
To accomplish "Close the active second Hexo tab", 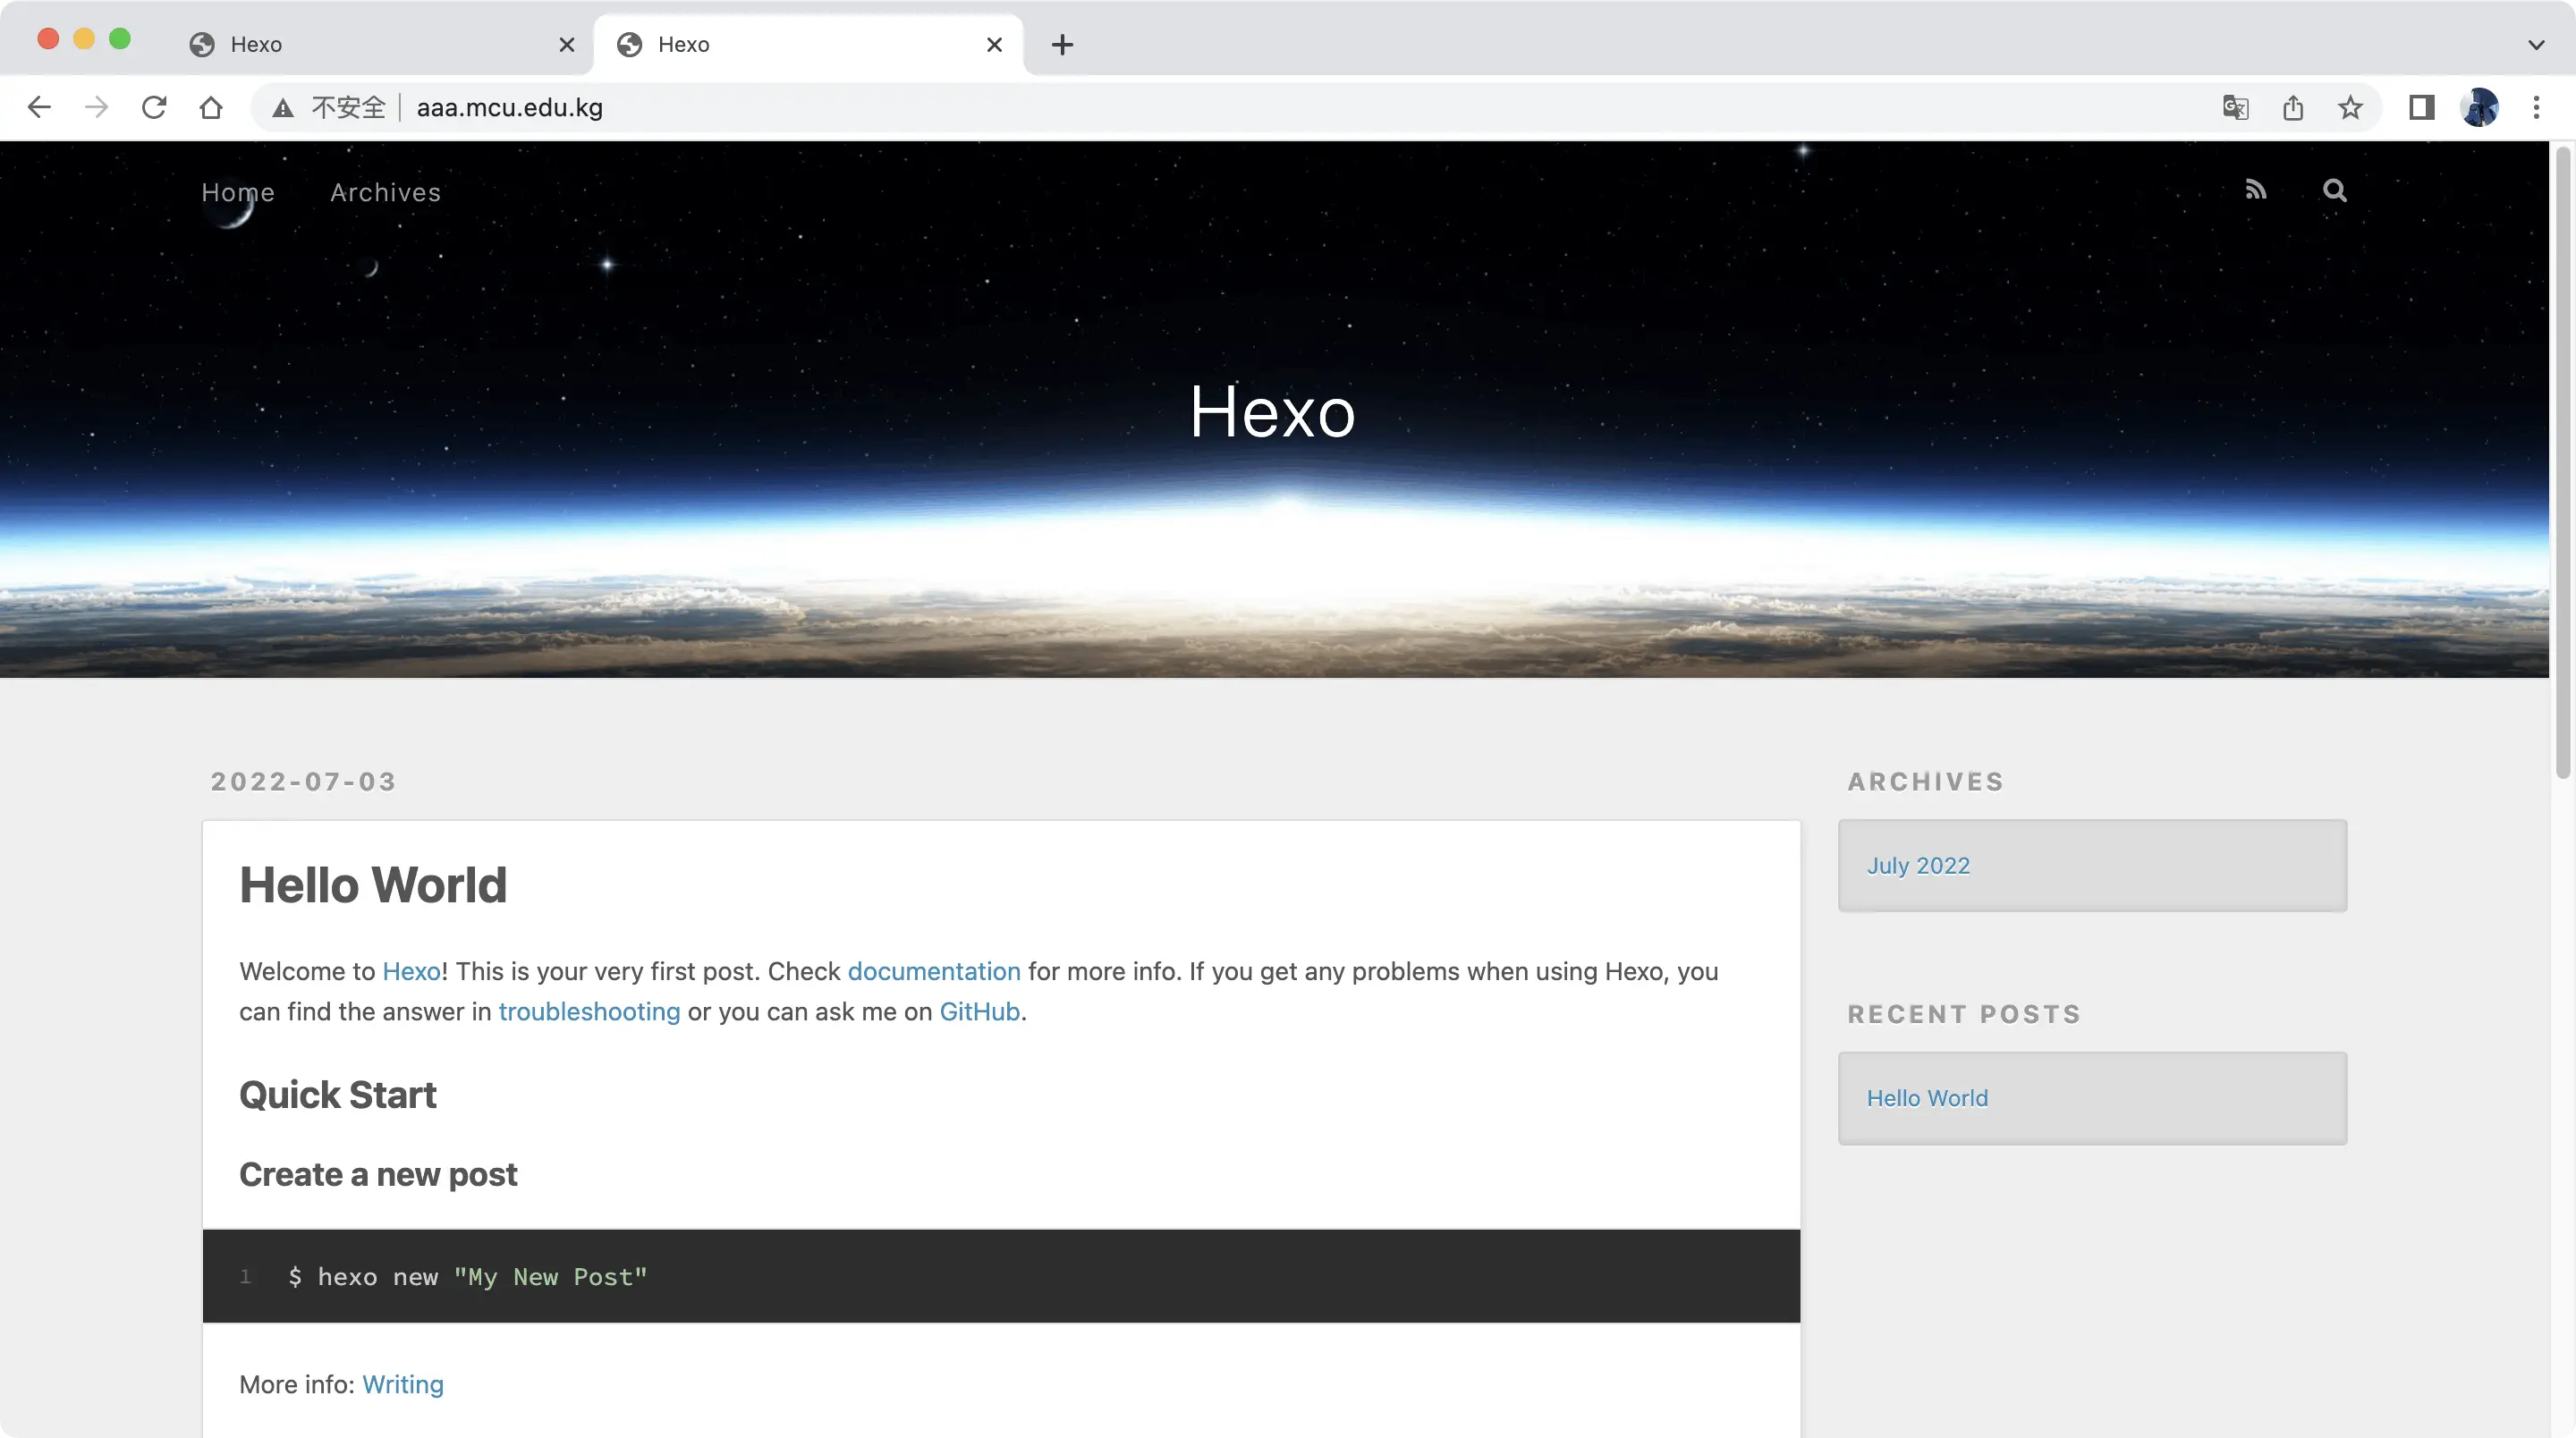I will click(994, 45).
